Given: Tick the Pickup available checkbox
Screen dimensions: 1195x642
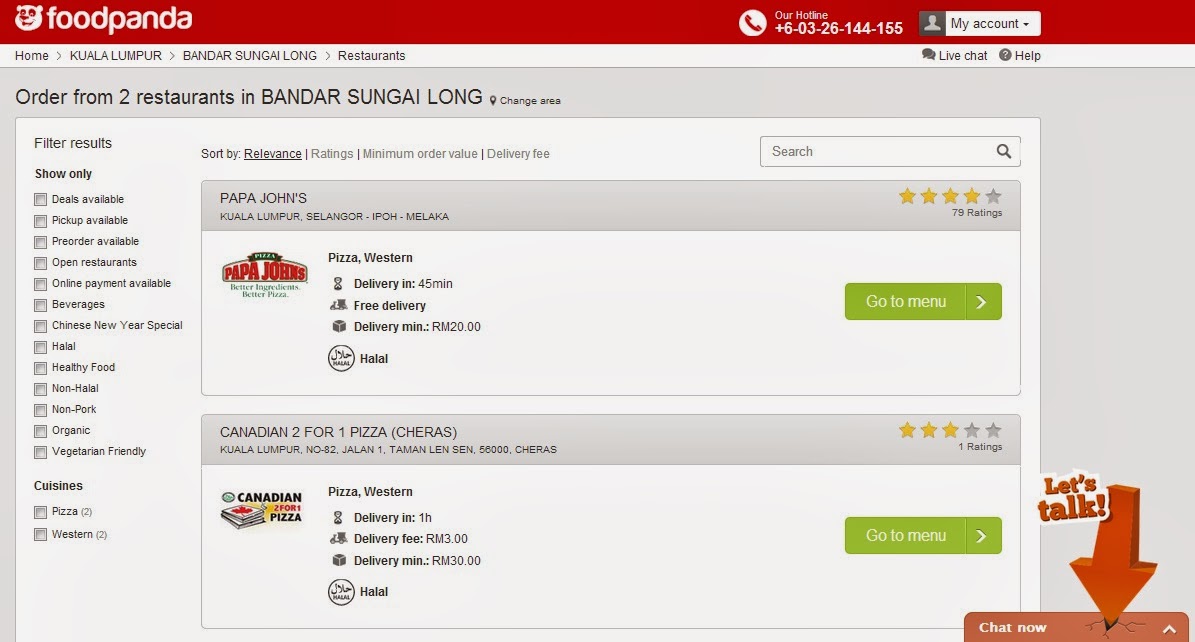Looking at the screenshot, I should tap(40, 221).
